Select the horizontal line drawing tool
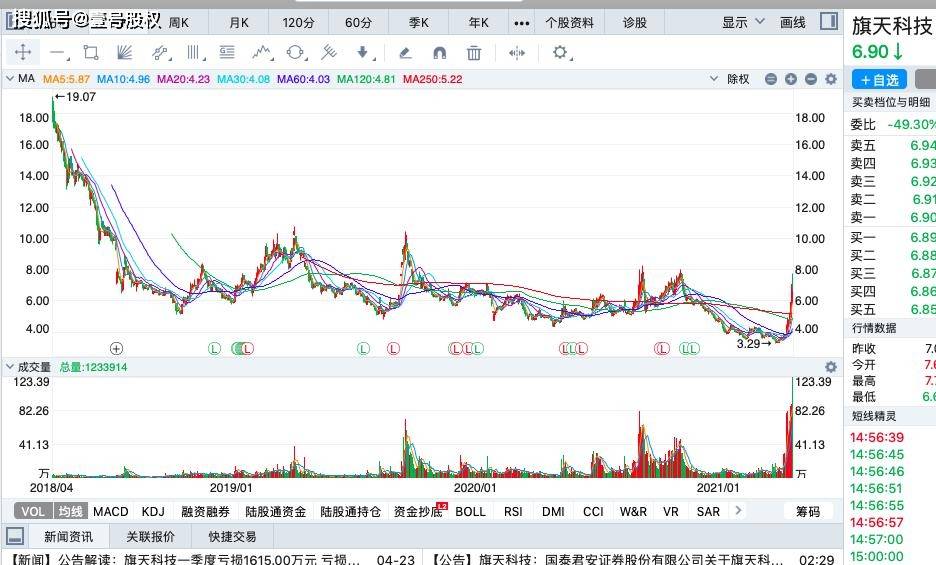936x565 pixels. pyautogui.click(x=57, y=53)
